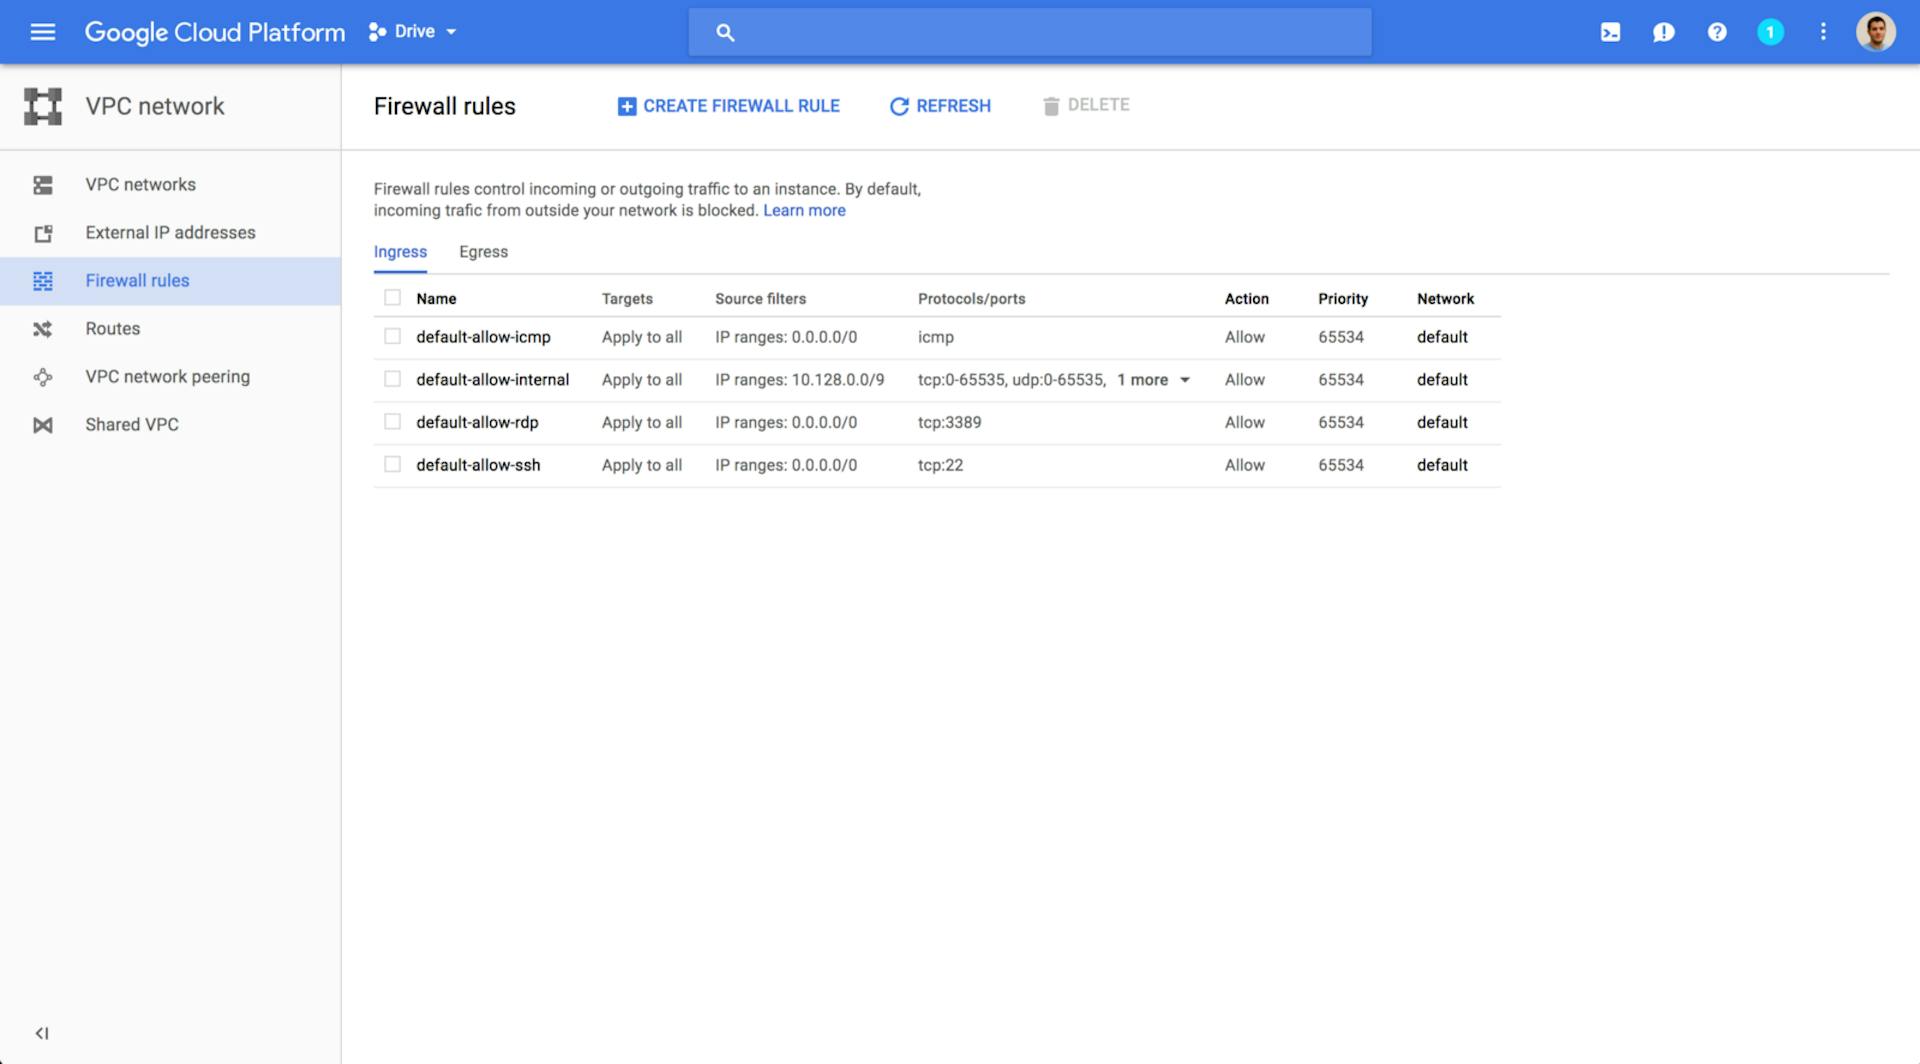
Task: Open the Learn more link
Action: [x=804, y=210]
